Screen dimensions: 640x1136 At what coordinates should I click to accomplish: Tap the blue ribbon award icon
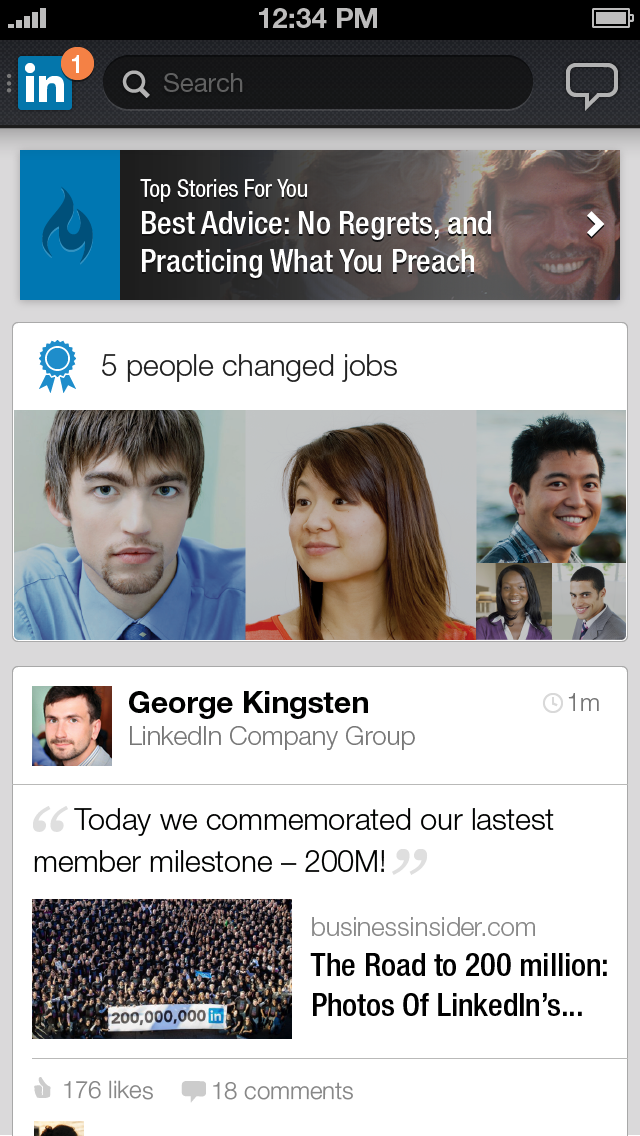tap(57, 366)
